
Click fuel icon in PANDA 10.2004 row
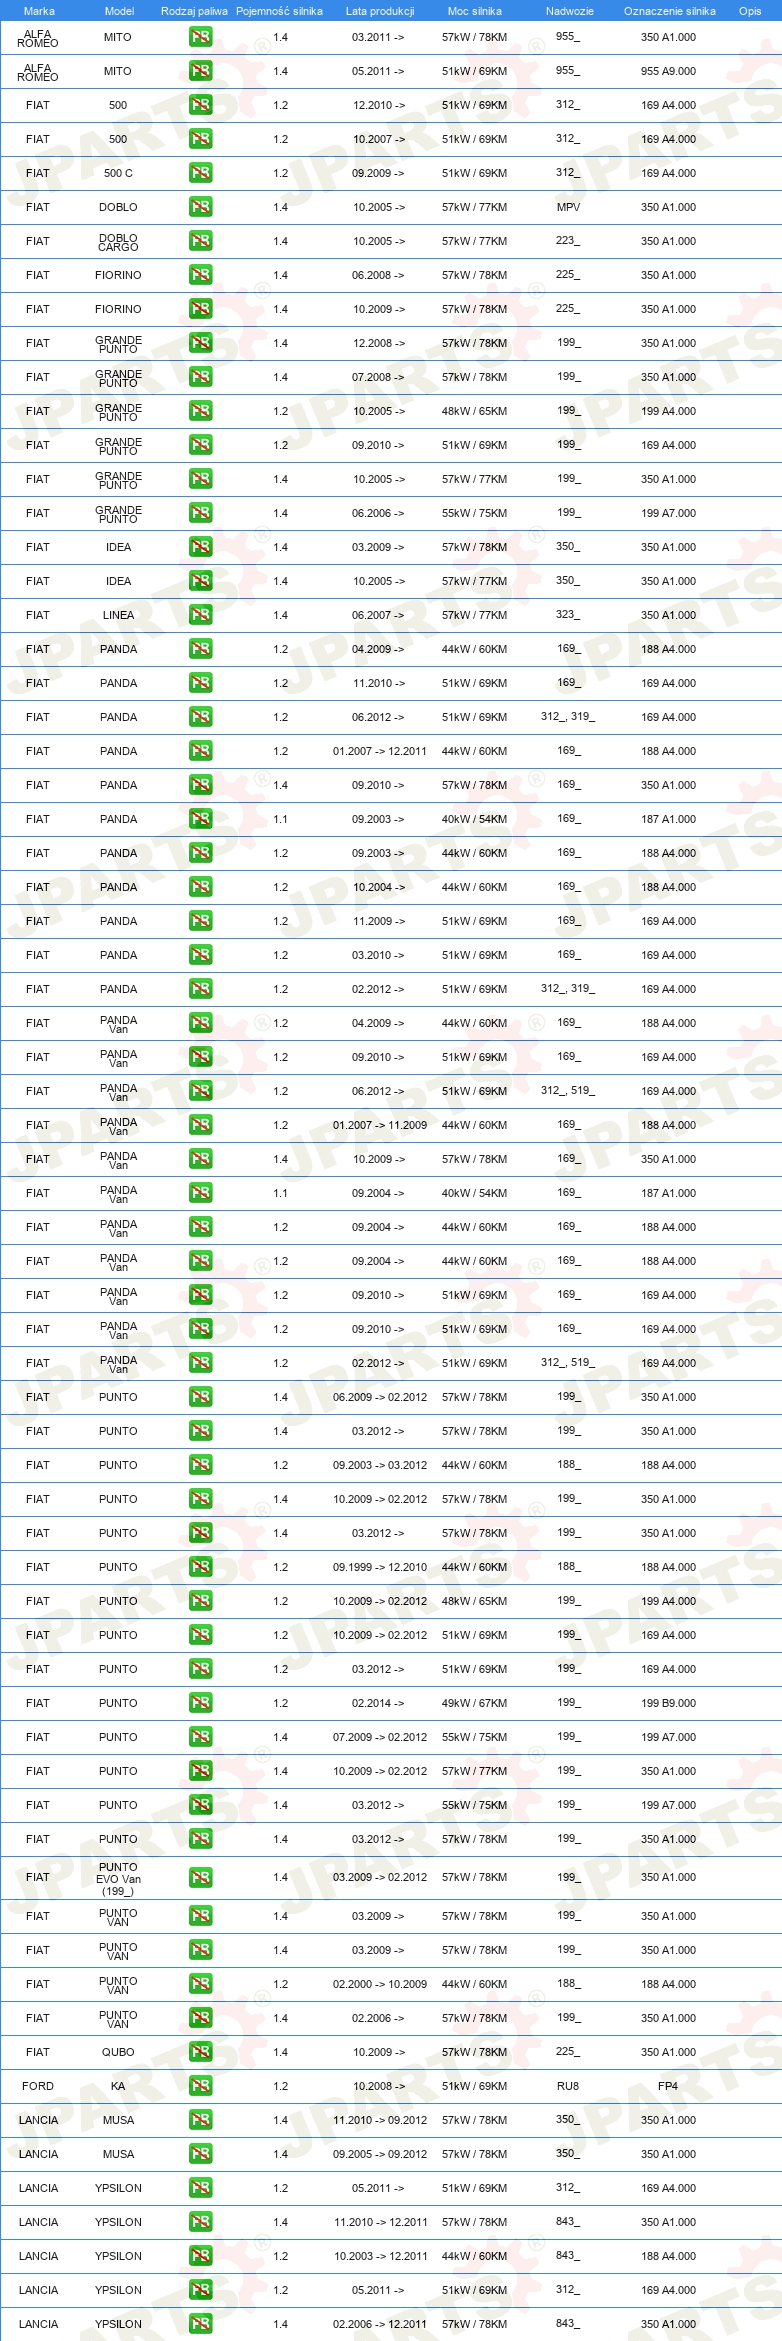(200, 887)
